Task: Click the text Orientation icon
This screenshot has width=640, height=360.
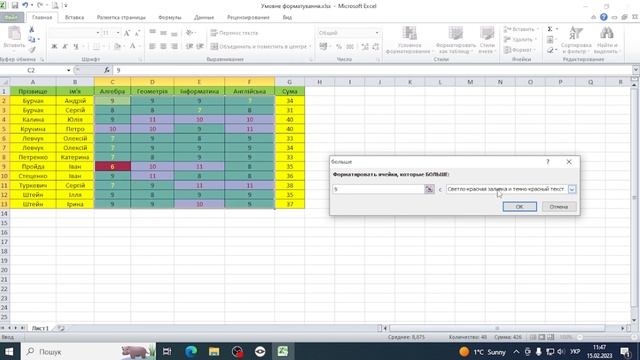Action: point(189,33)
